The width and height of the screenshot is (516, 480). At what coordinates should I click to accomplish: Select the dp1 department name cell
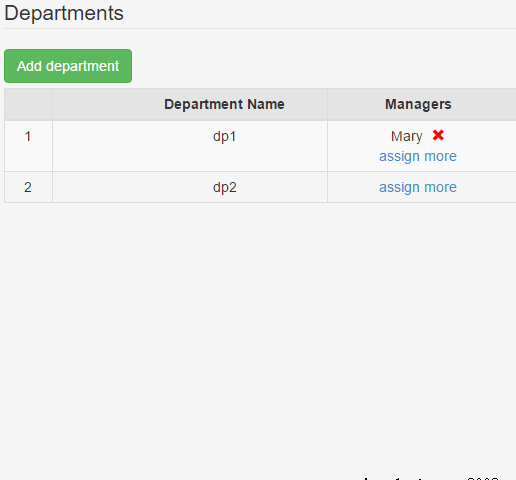190,146
